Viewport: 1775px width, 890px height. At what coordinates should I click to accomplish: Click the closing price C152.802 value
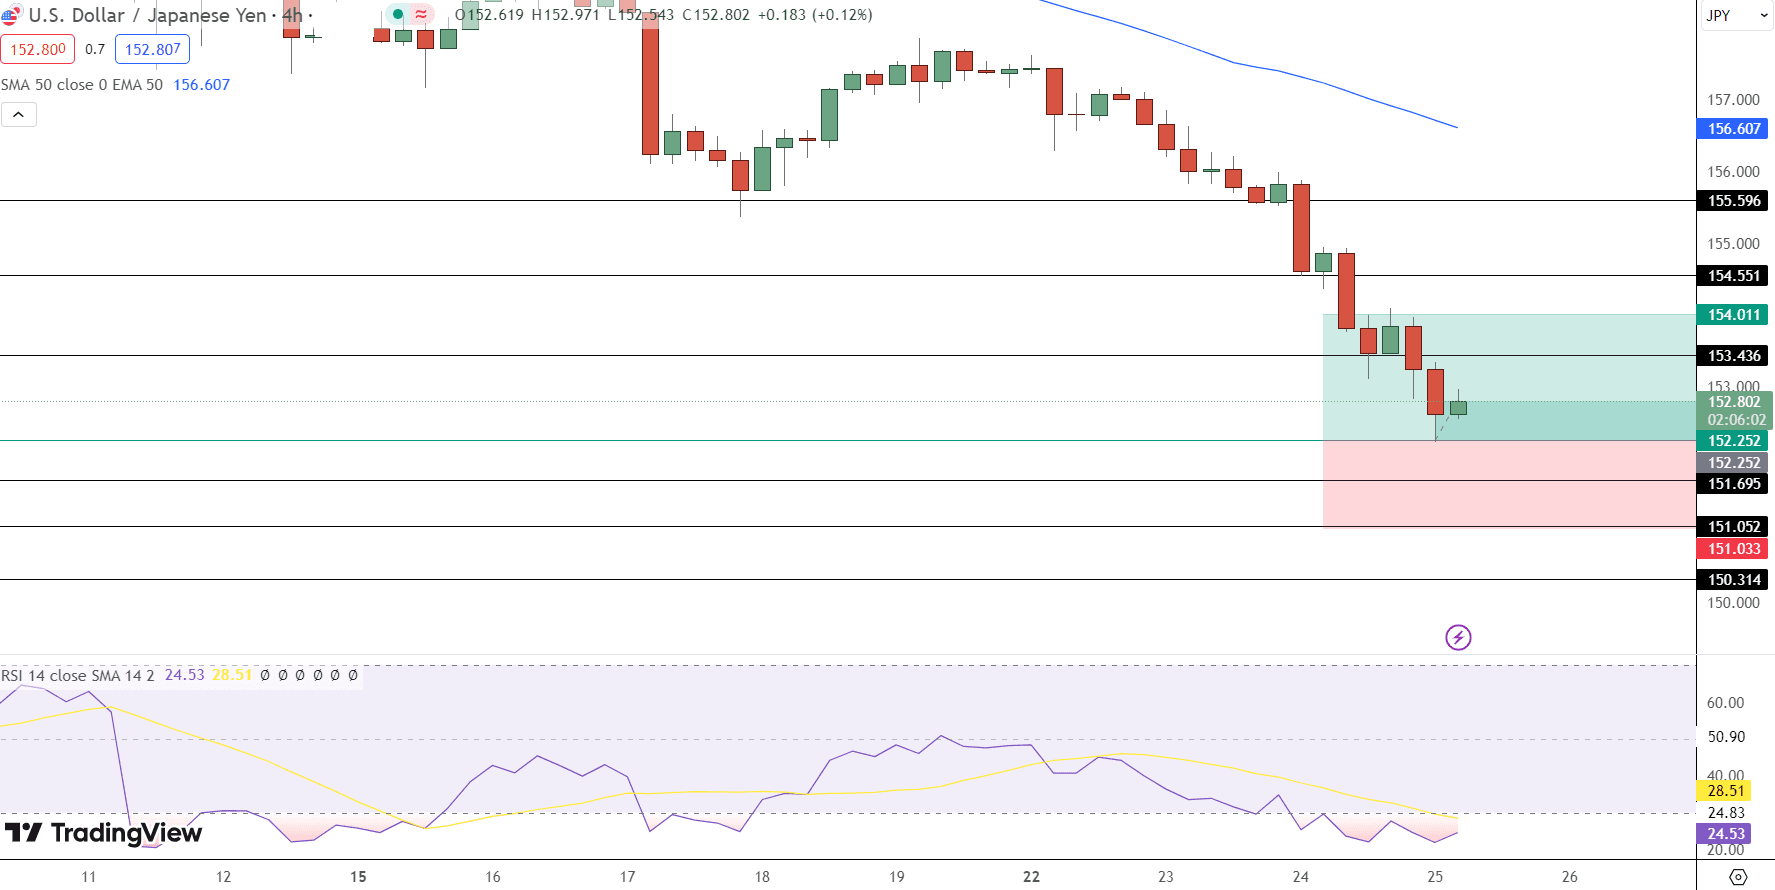[x=716, y=15]
